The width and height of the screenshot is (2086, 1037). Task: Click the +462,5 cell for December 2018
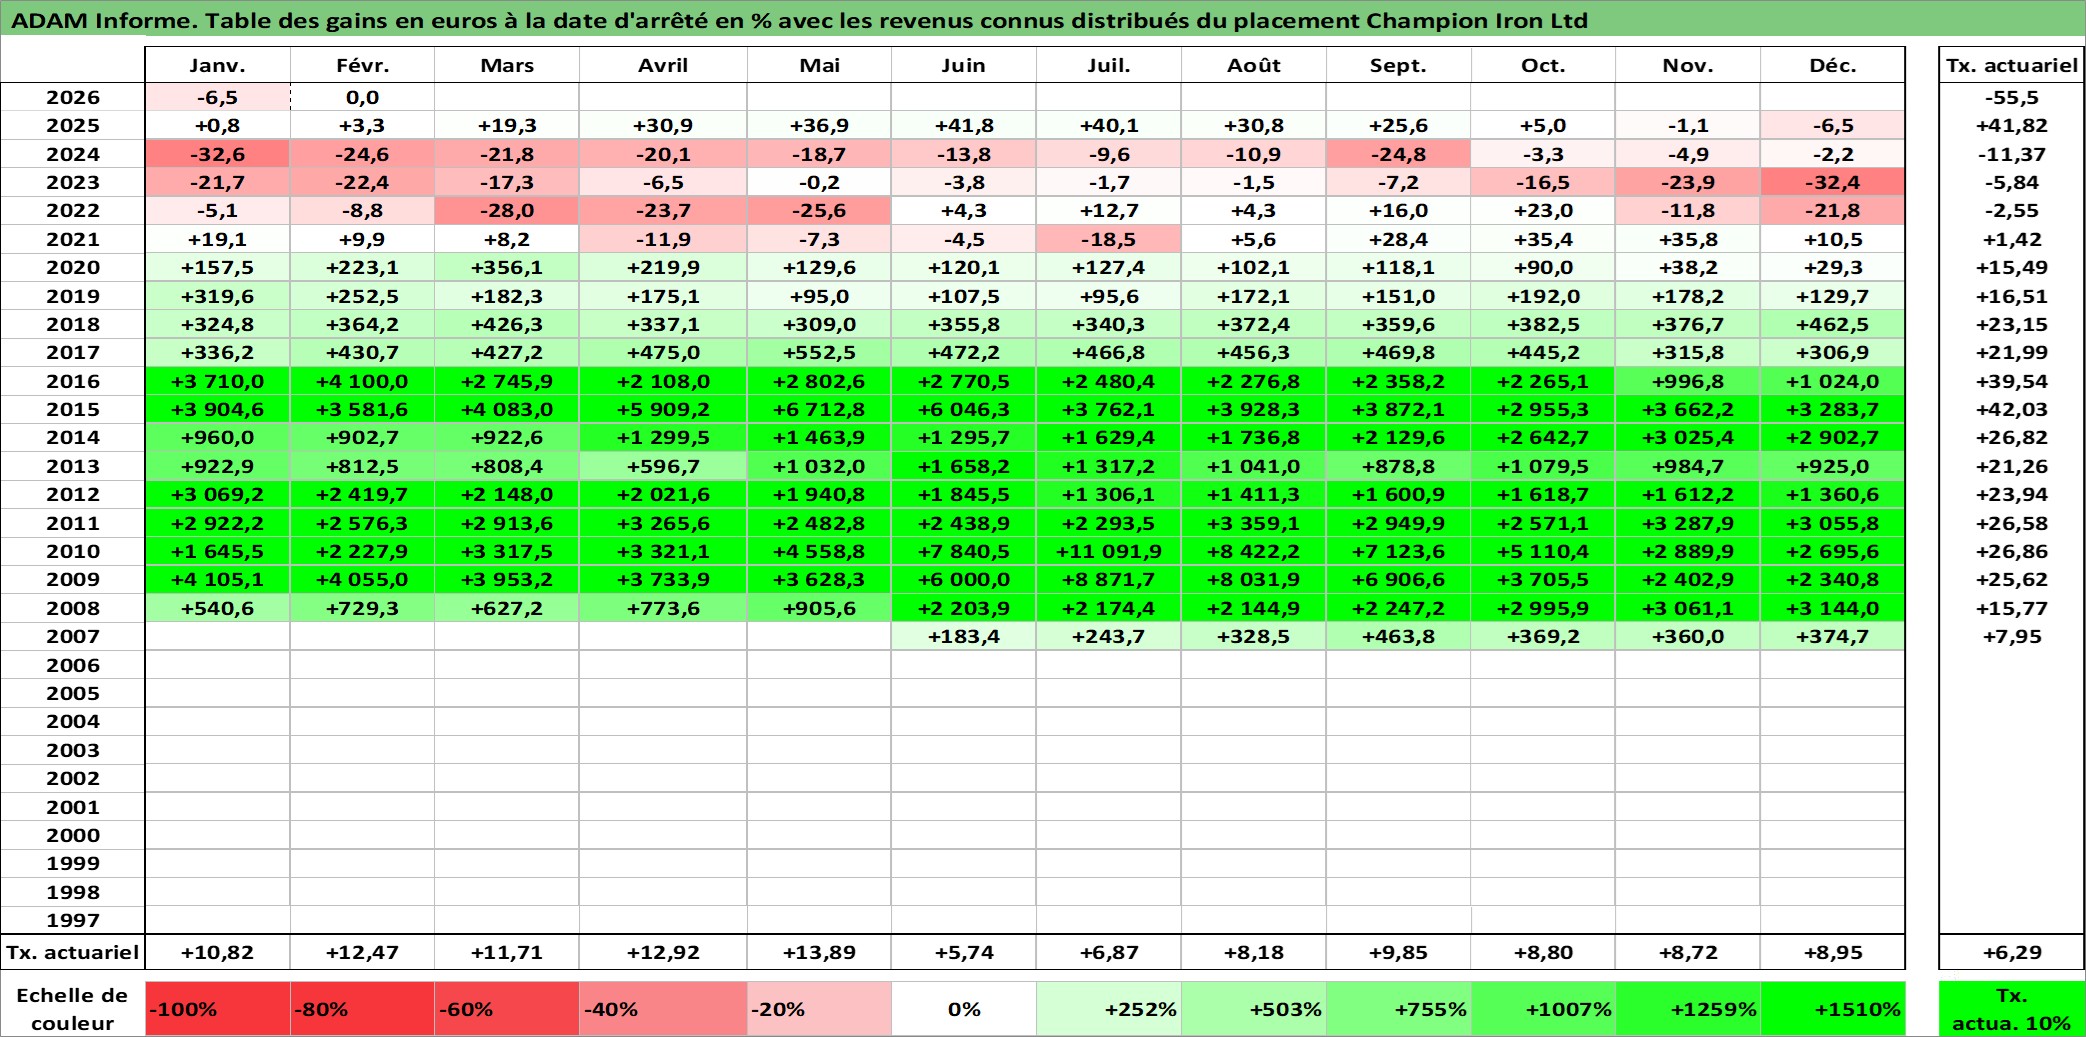[x=1833, y=324]
